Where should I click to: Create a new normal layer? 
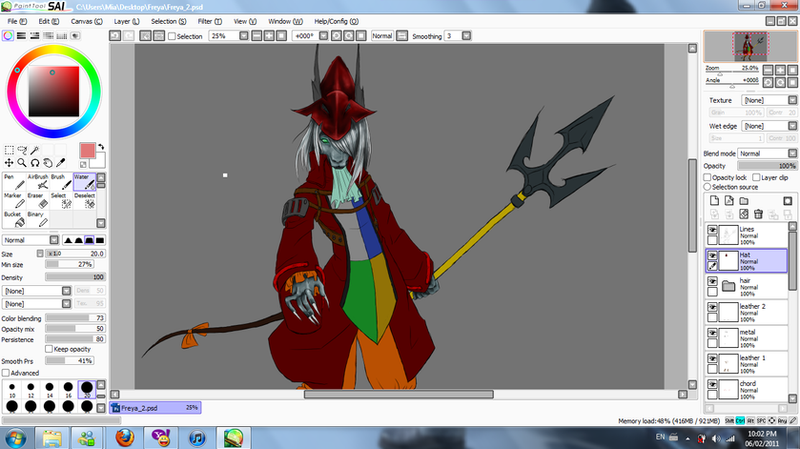(714, 201)
